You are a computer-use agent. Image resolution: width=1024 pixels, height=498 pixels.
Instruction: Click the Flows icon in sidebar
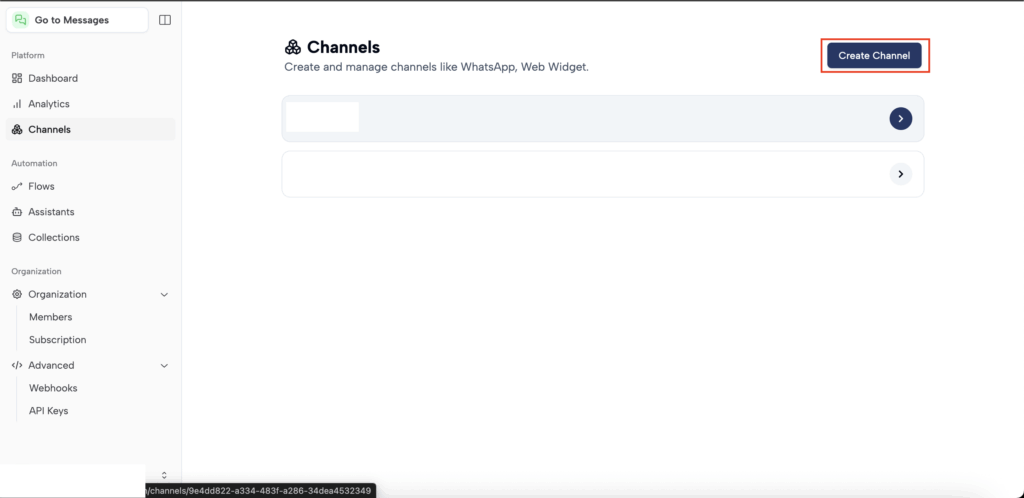(17, 186)
